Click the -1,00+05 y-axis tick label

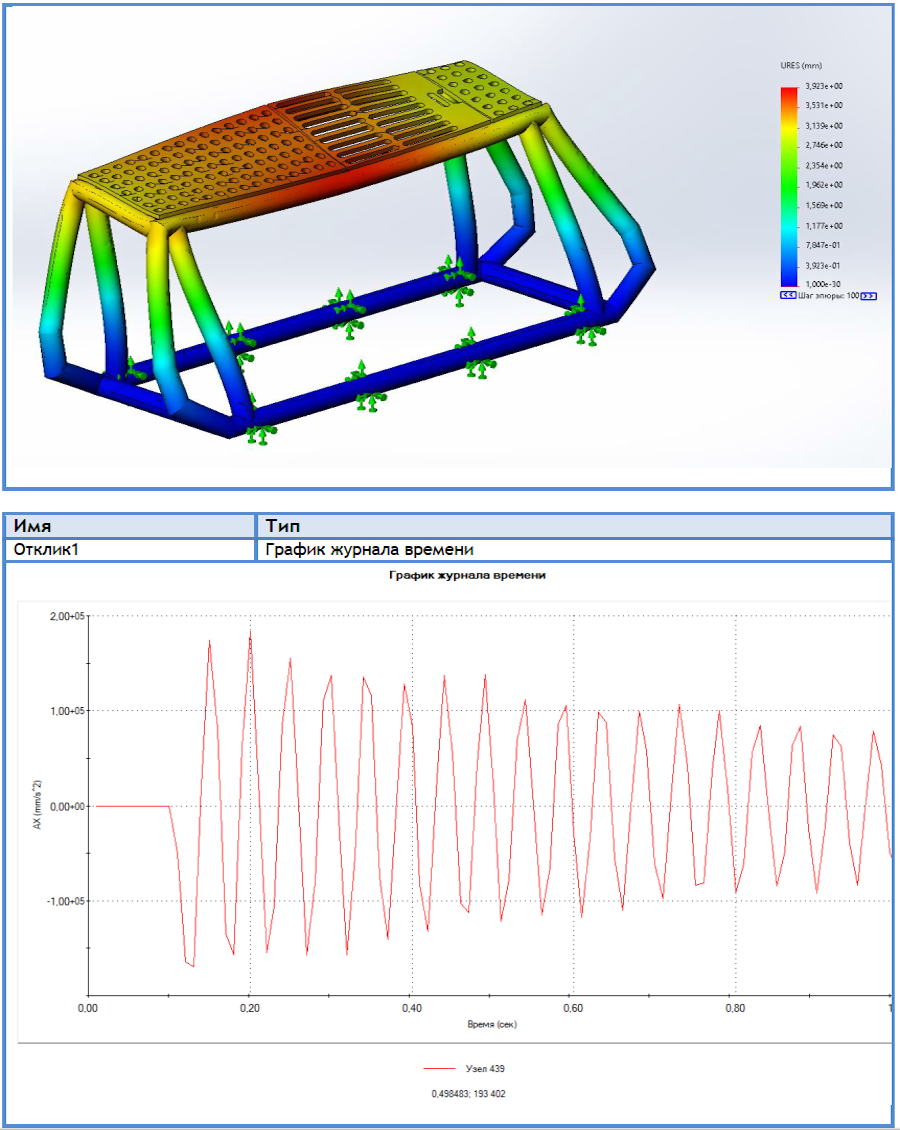(66, 902)
